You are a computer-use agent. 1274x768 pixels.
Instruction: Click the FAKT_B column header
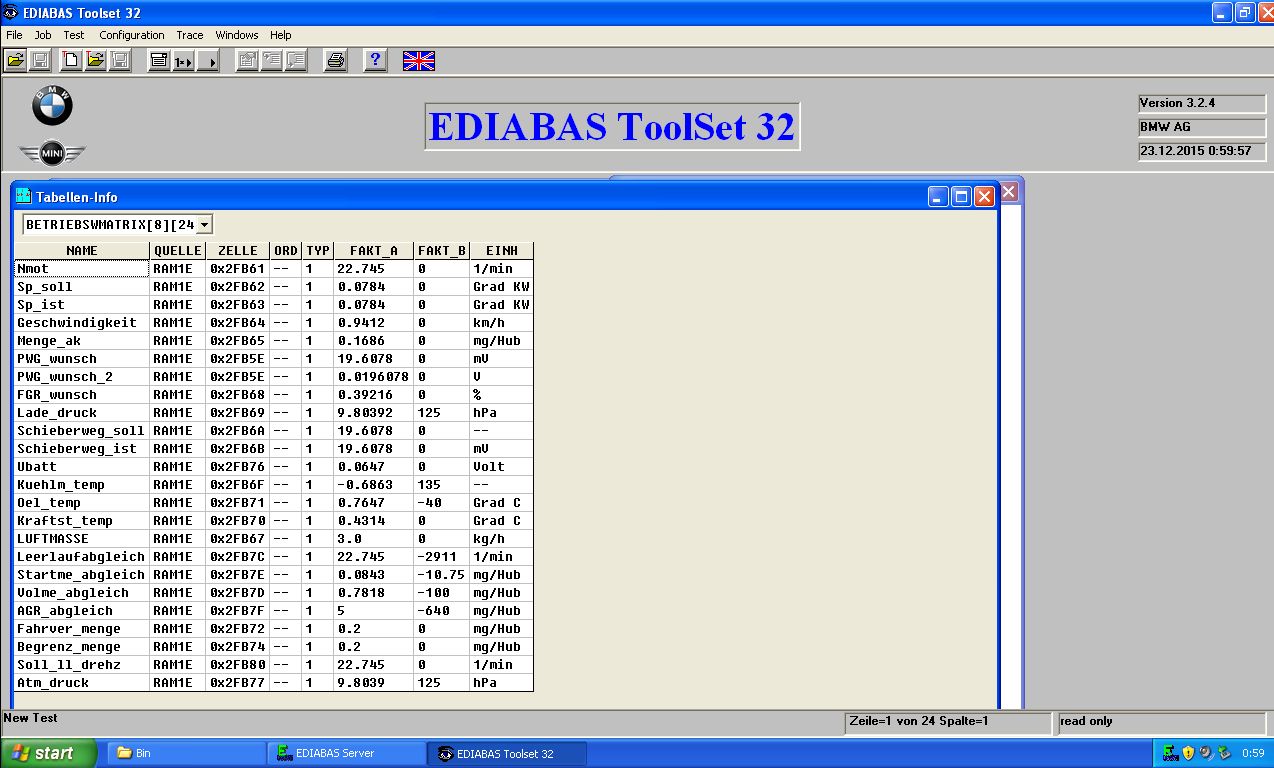point(442,251)
